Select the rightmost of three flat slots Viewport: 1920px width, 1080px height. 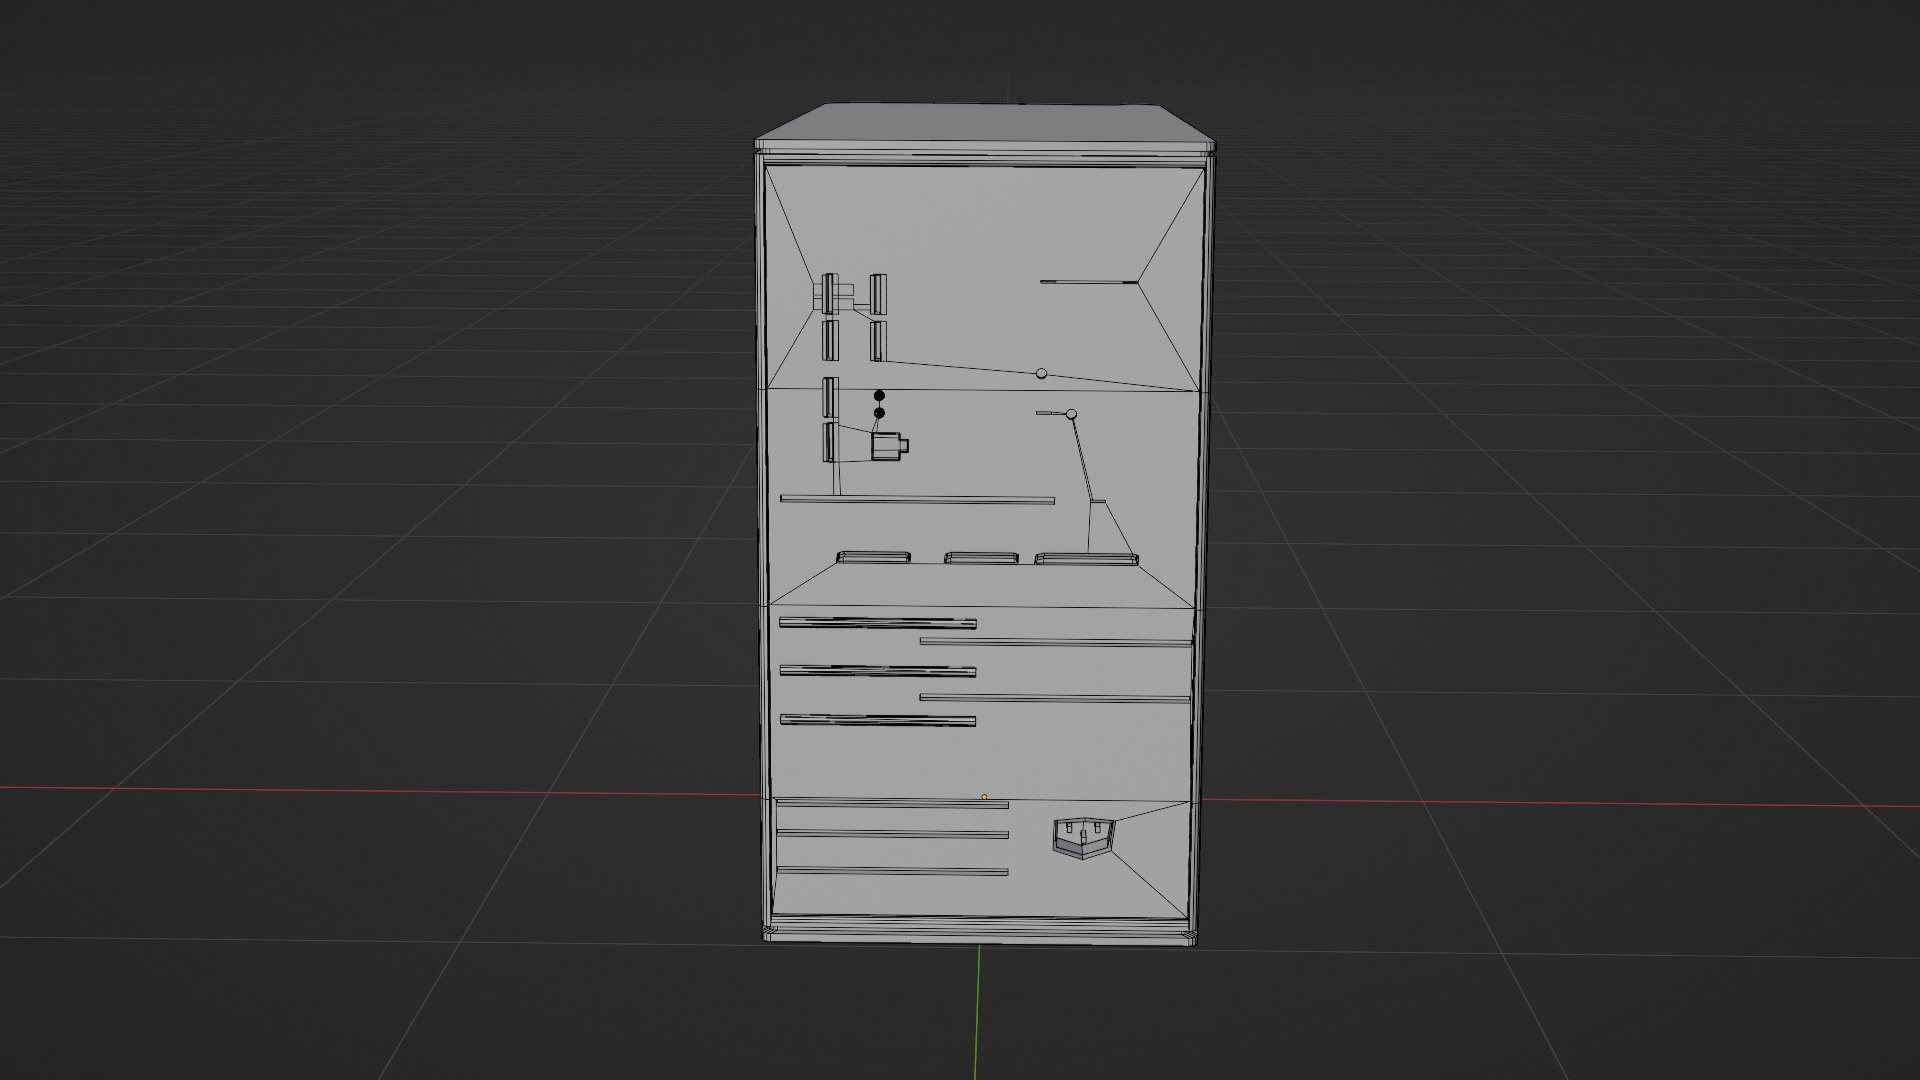pos(1087,558)
